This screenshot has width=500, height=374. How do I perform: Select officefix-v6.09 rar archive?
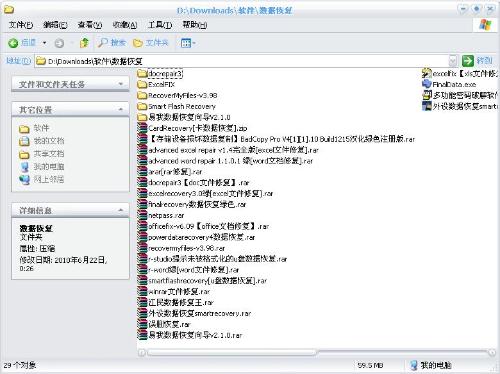point(203,226)
